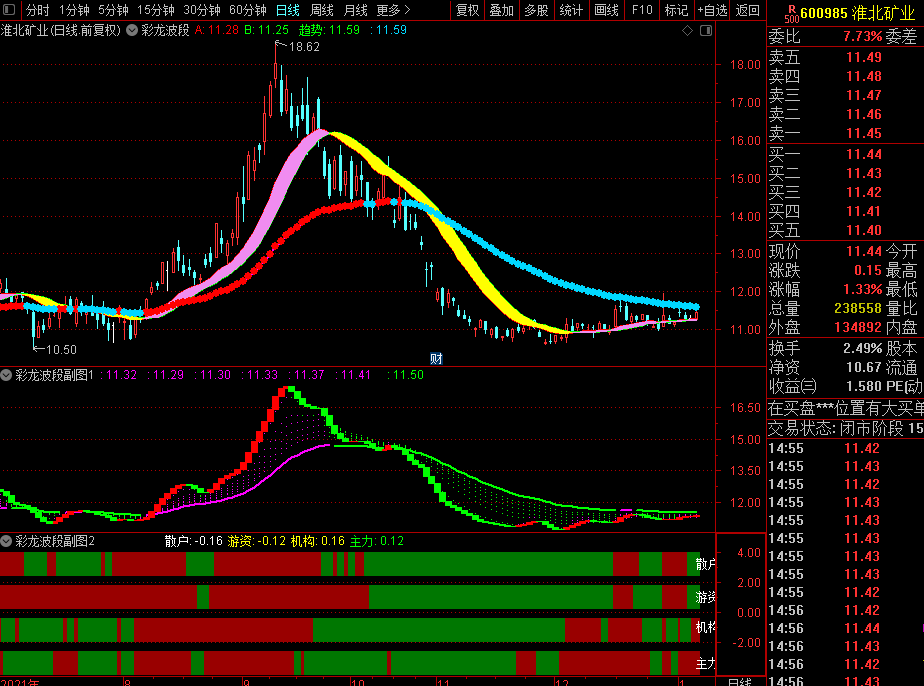The width and height of the screenshot is (924, 686).
Task: Expand the 彩龙波段副图2 indicator arrow
Action: pos(7,541)
